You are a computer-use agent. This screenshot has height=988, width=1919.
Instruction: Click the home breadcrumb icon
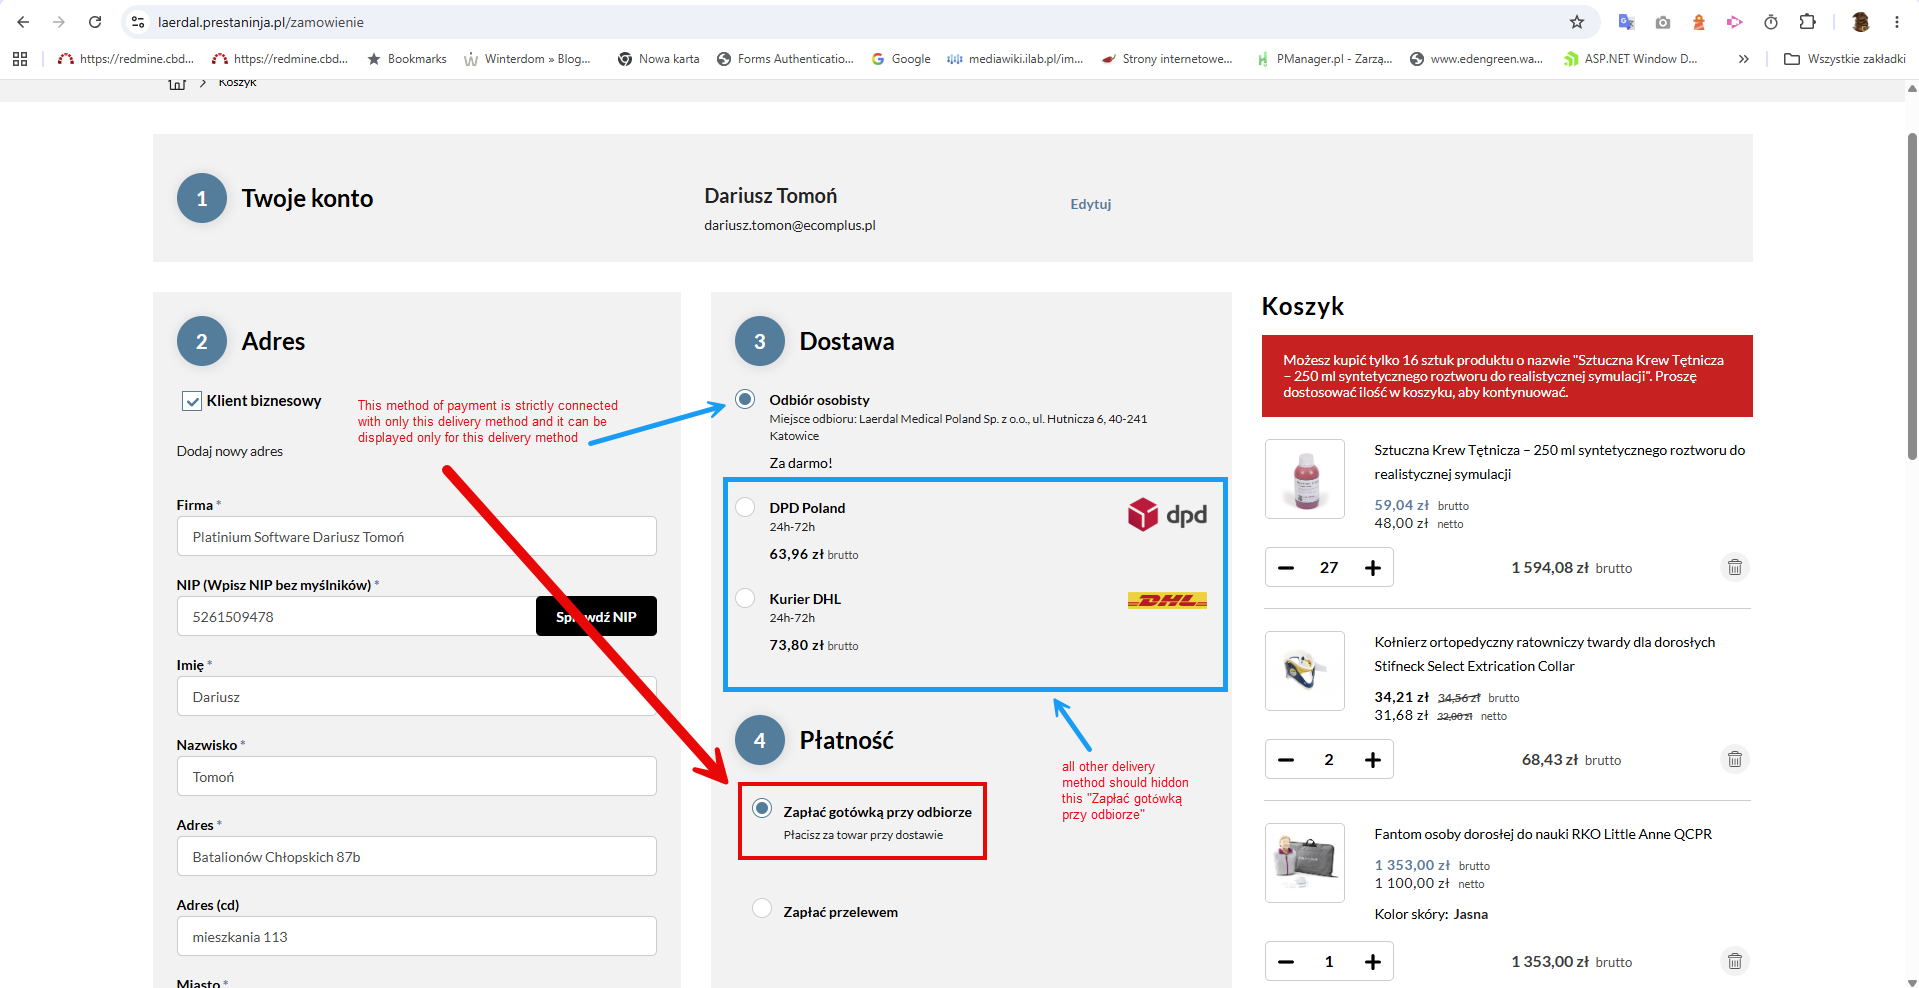177,84
